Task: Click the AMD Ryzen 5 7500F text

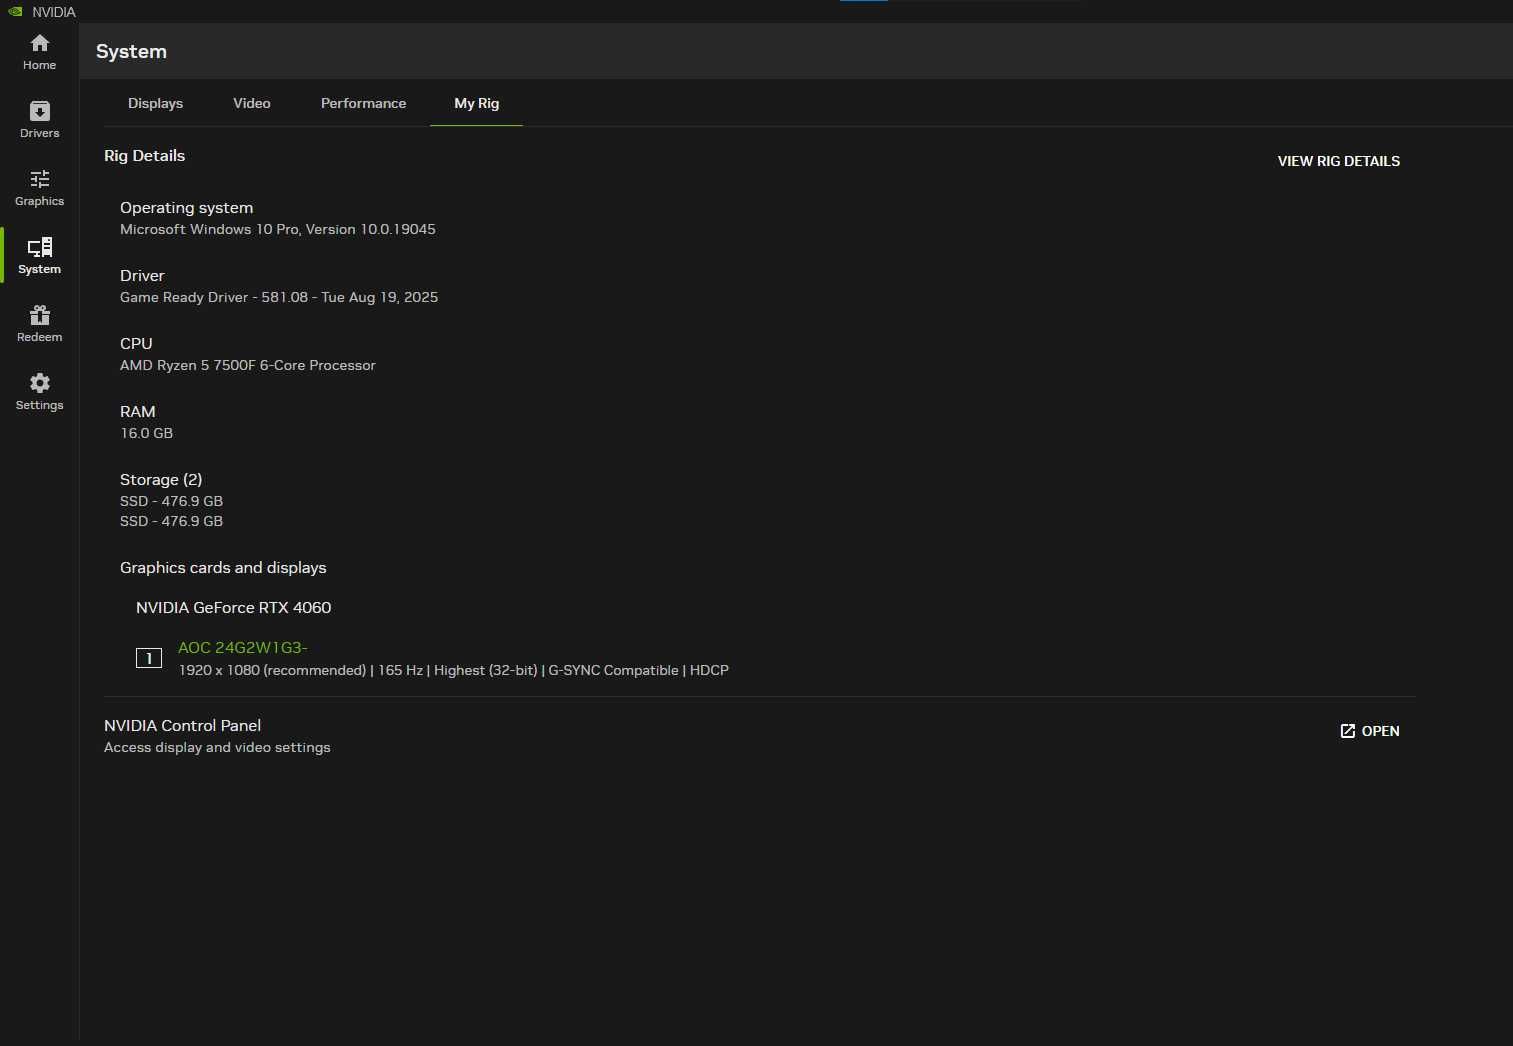Action: pos(248,365)
